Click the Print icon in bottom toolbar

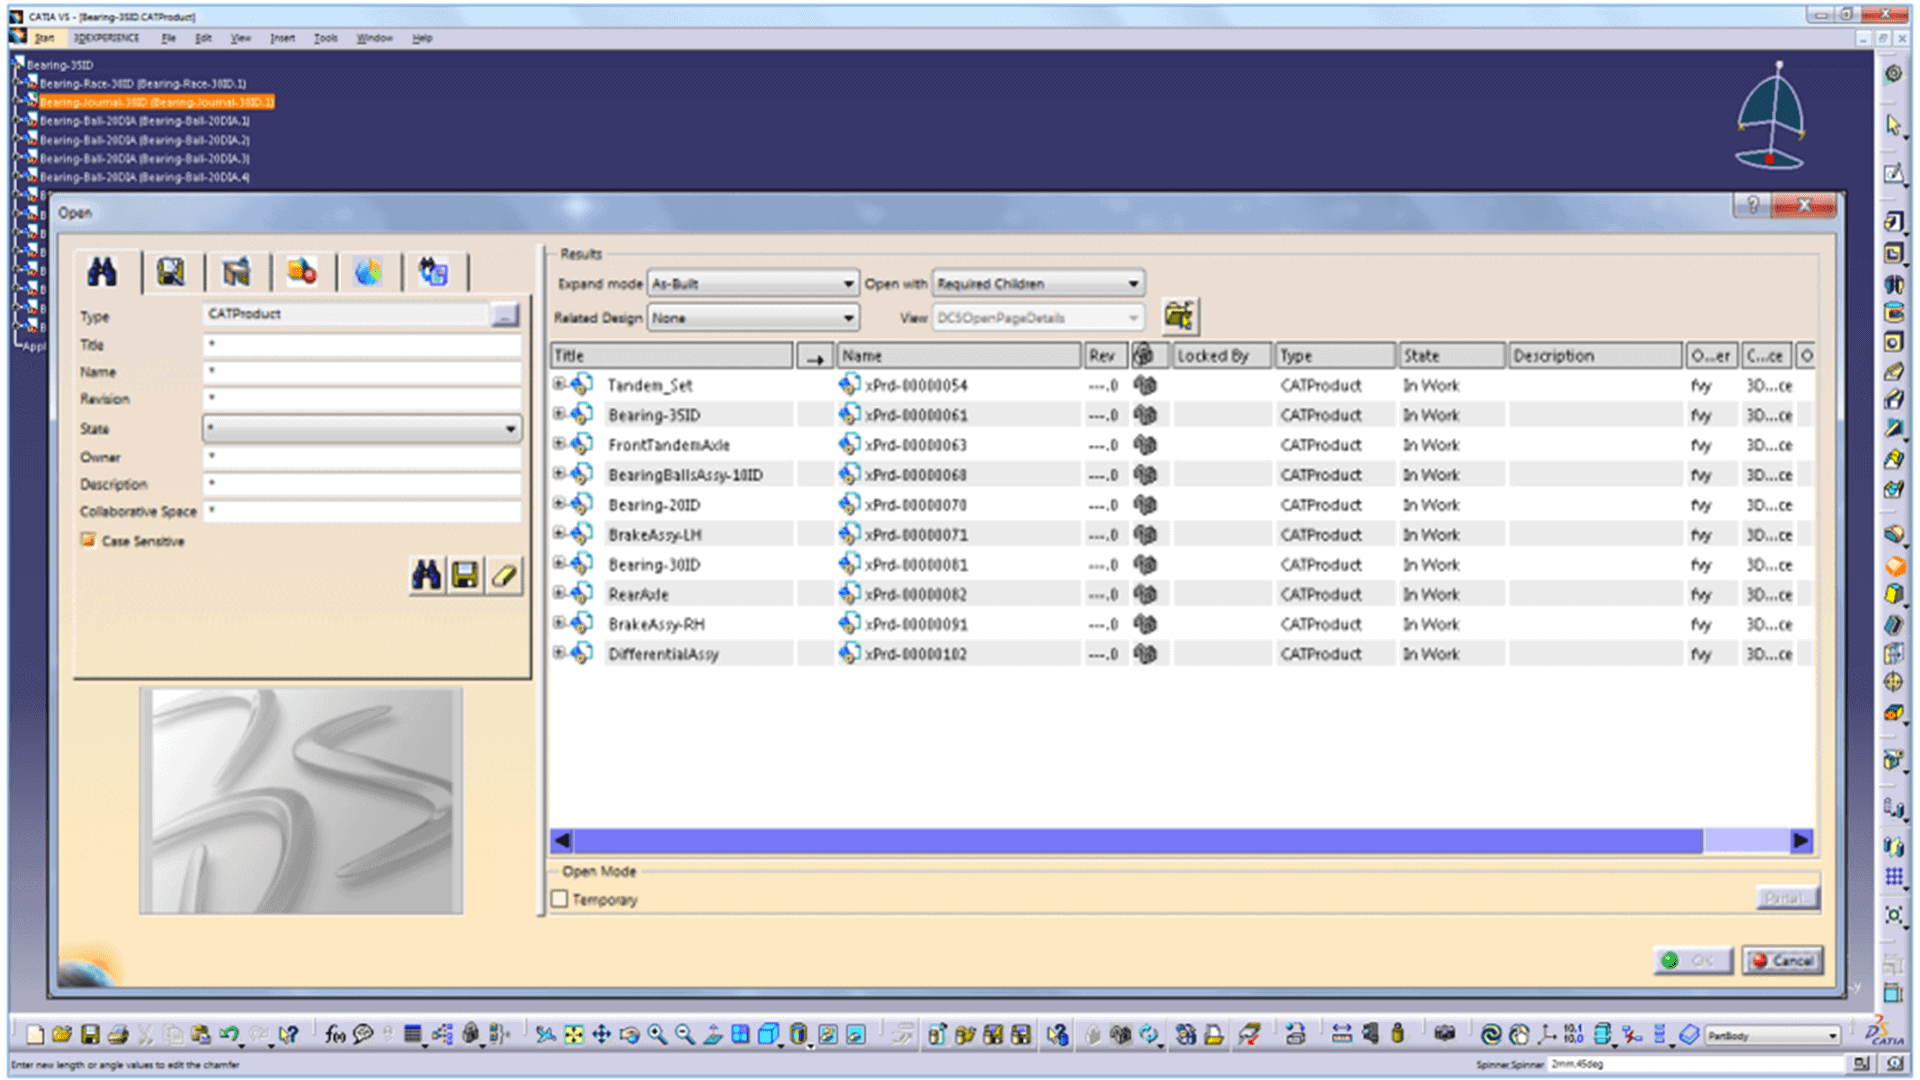point(118,1034)
